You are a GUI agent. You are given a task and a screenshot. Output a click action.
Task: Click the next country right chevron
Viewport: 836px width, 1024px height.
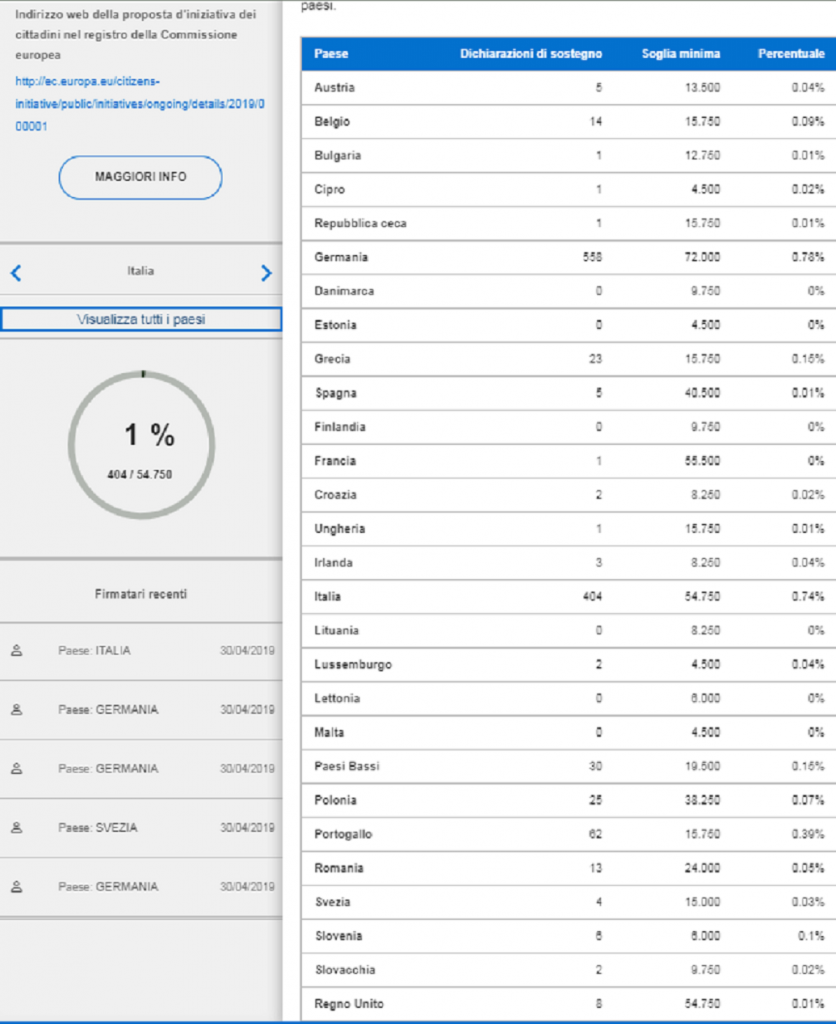266,273
